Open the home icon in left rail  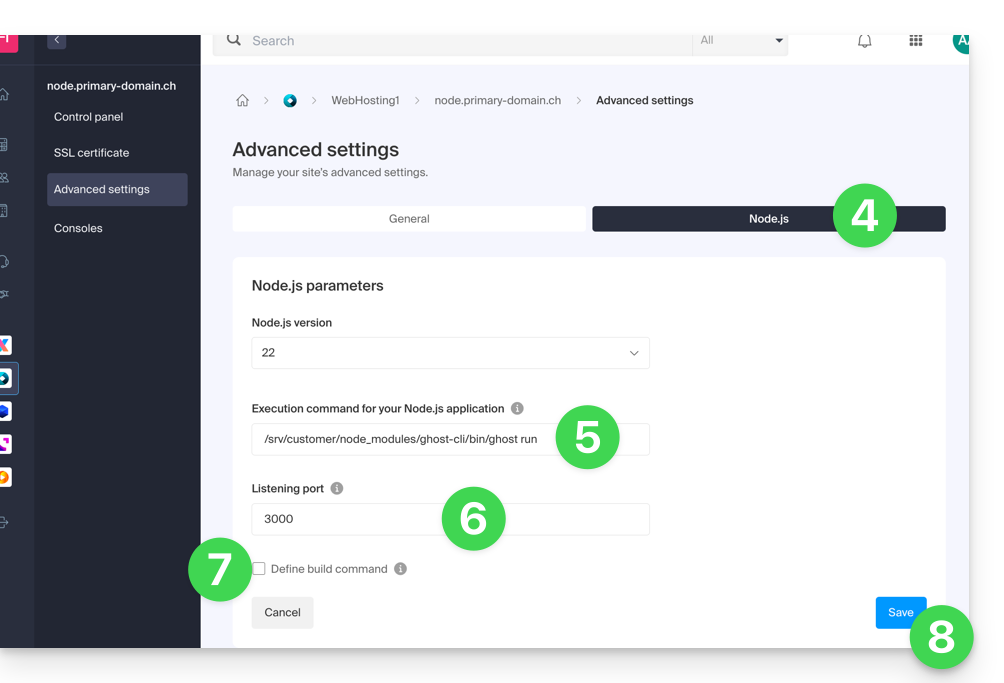click(x=4, y=95)
